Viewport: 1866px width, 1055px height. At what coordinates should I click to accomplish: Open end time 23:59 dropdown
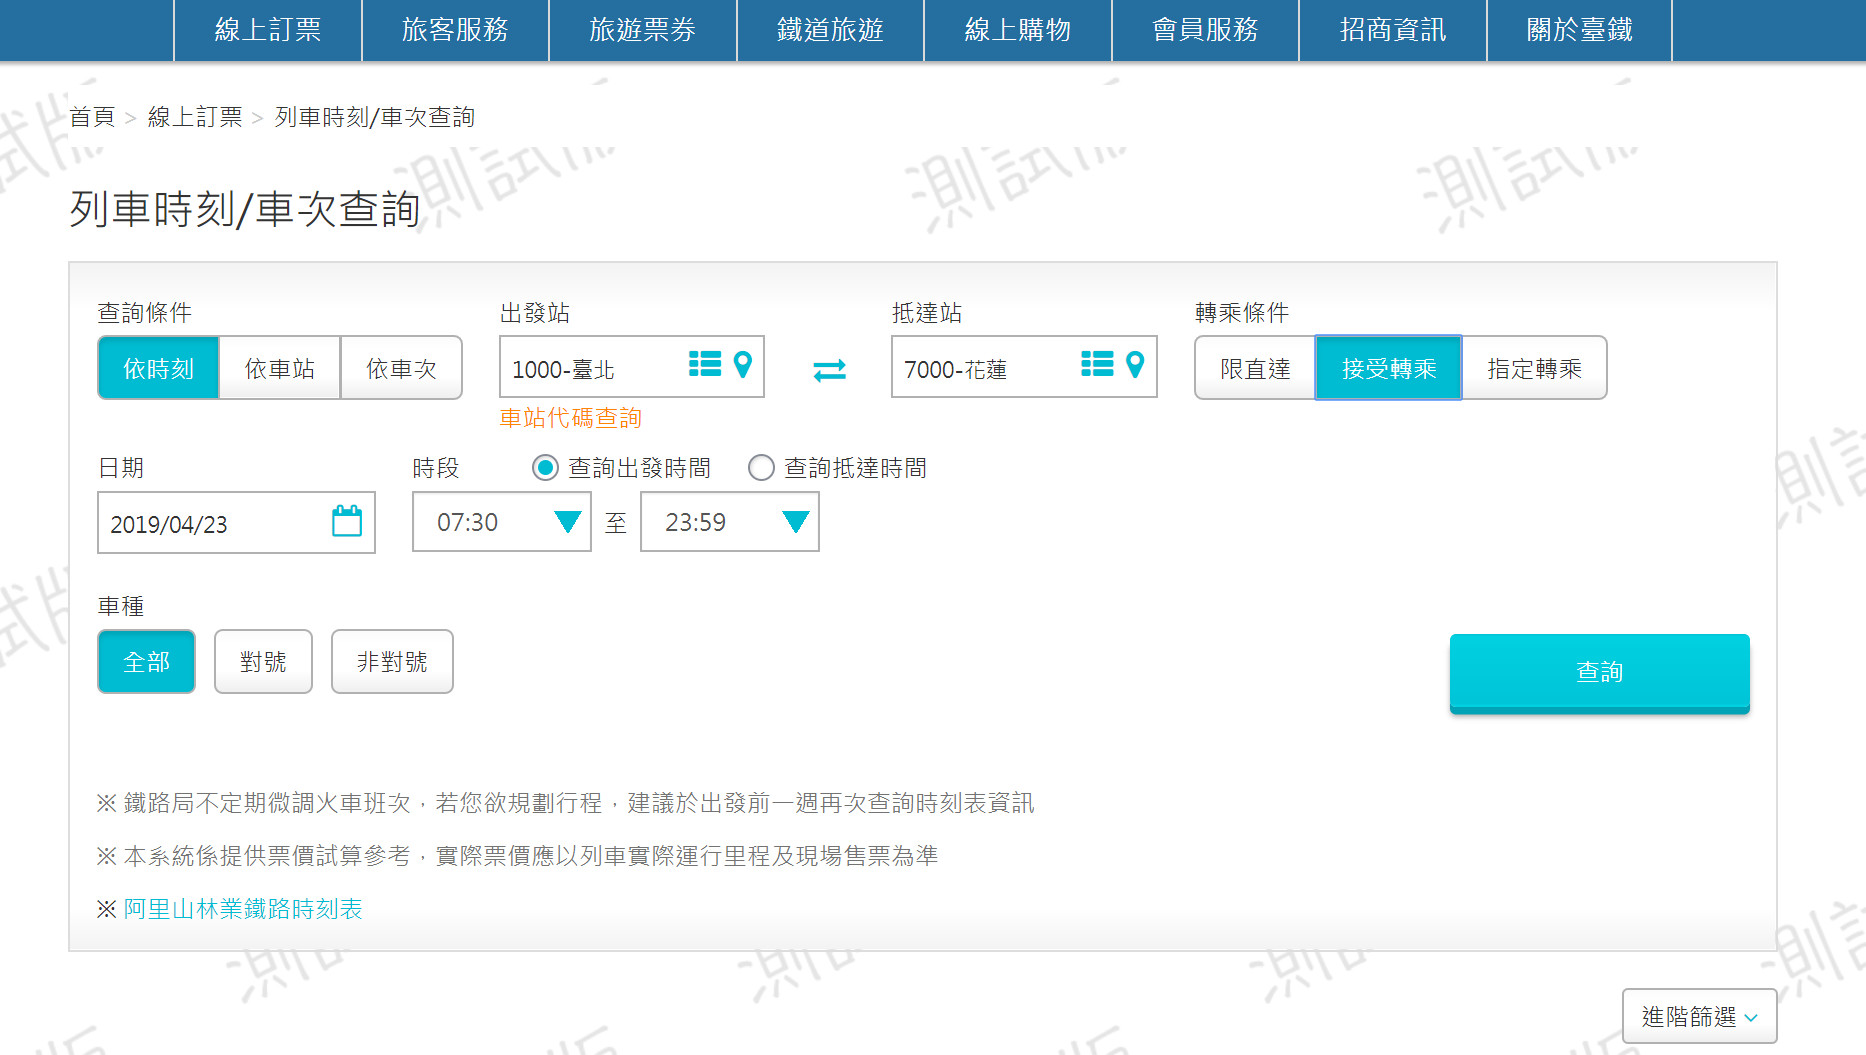[x=730, y=522]
